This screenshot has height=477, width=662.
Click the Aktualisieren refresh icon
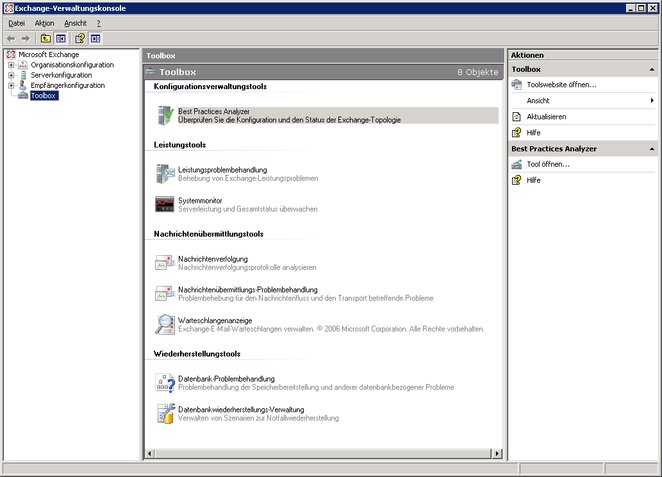coord(517,117)
